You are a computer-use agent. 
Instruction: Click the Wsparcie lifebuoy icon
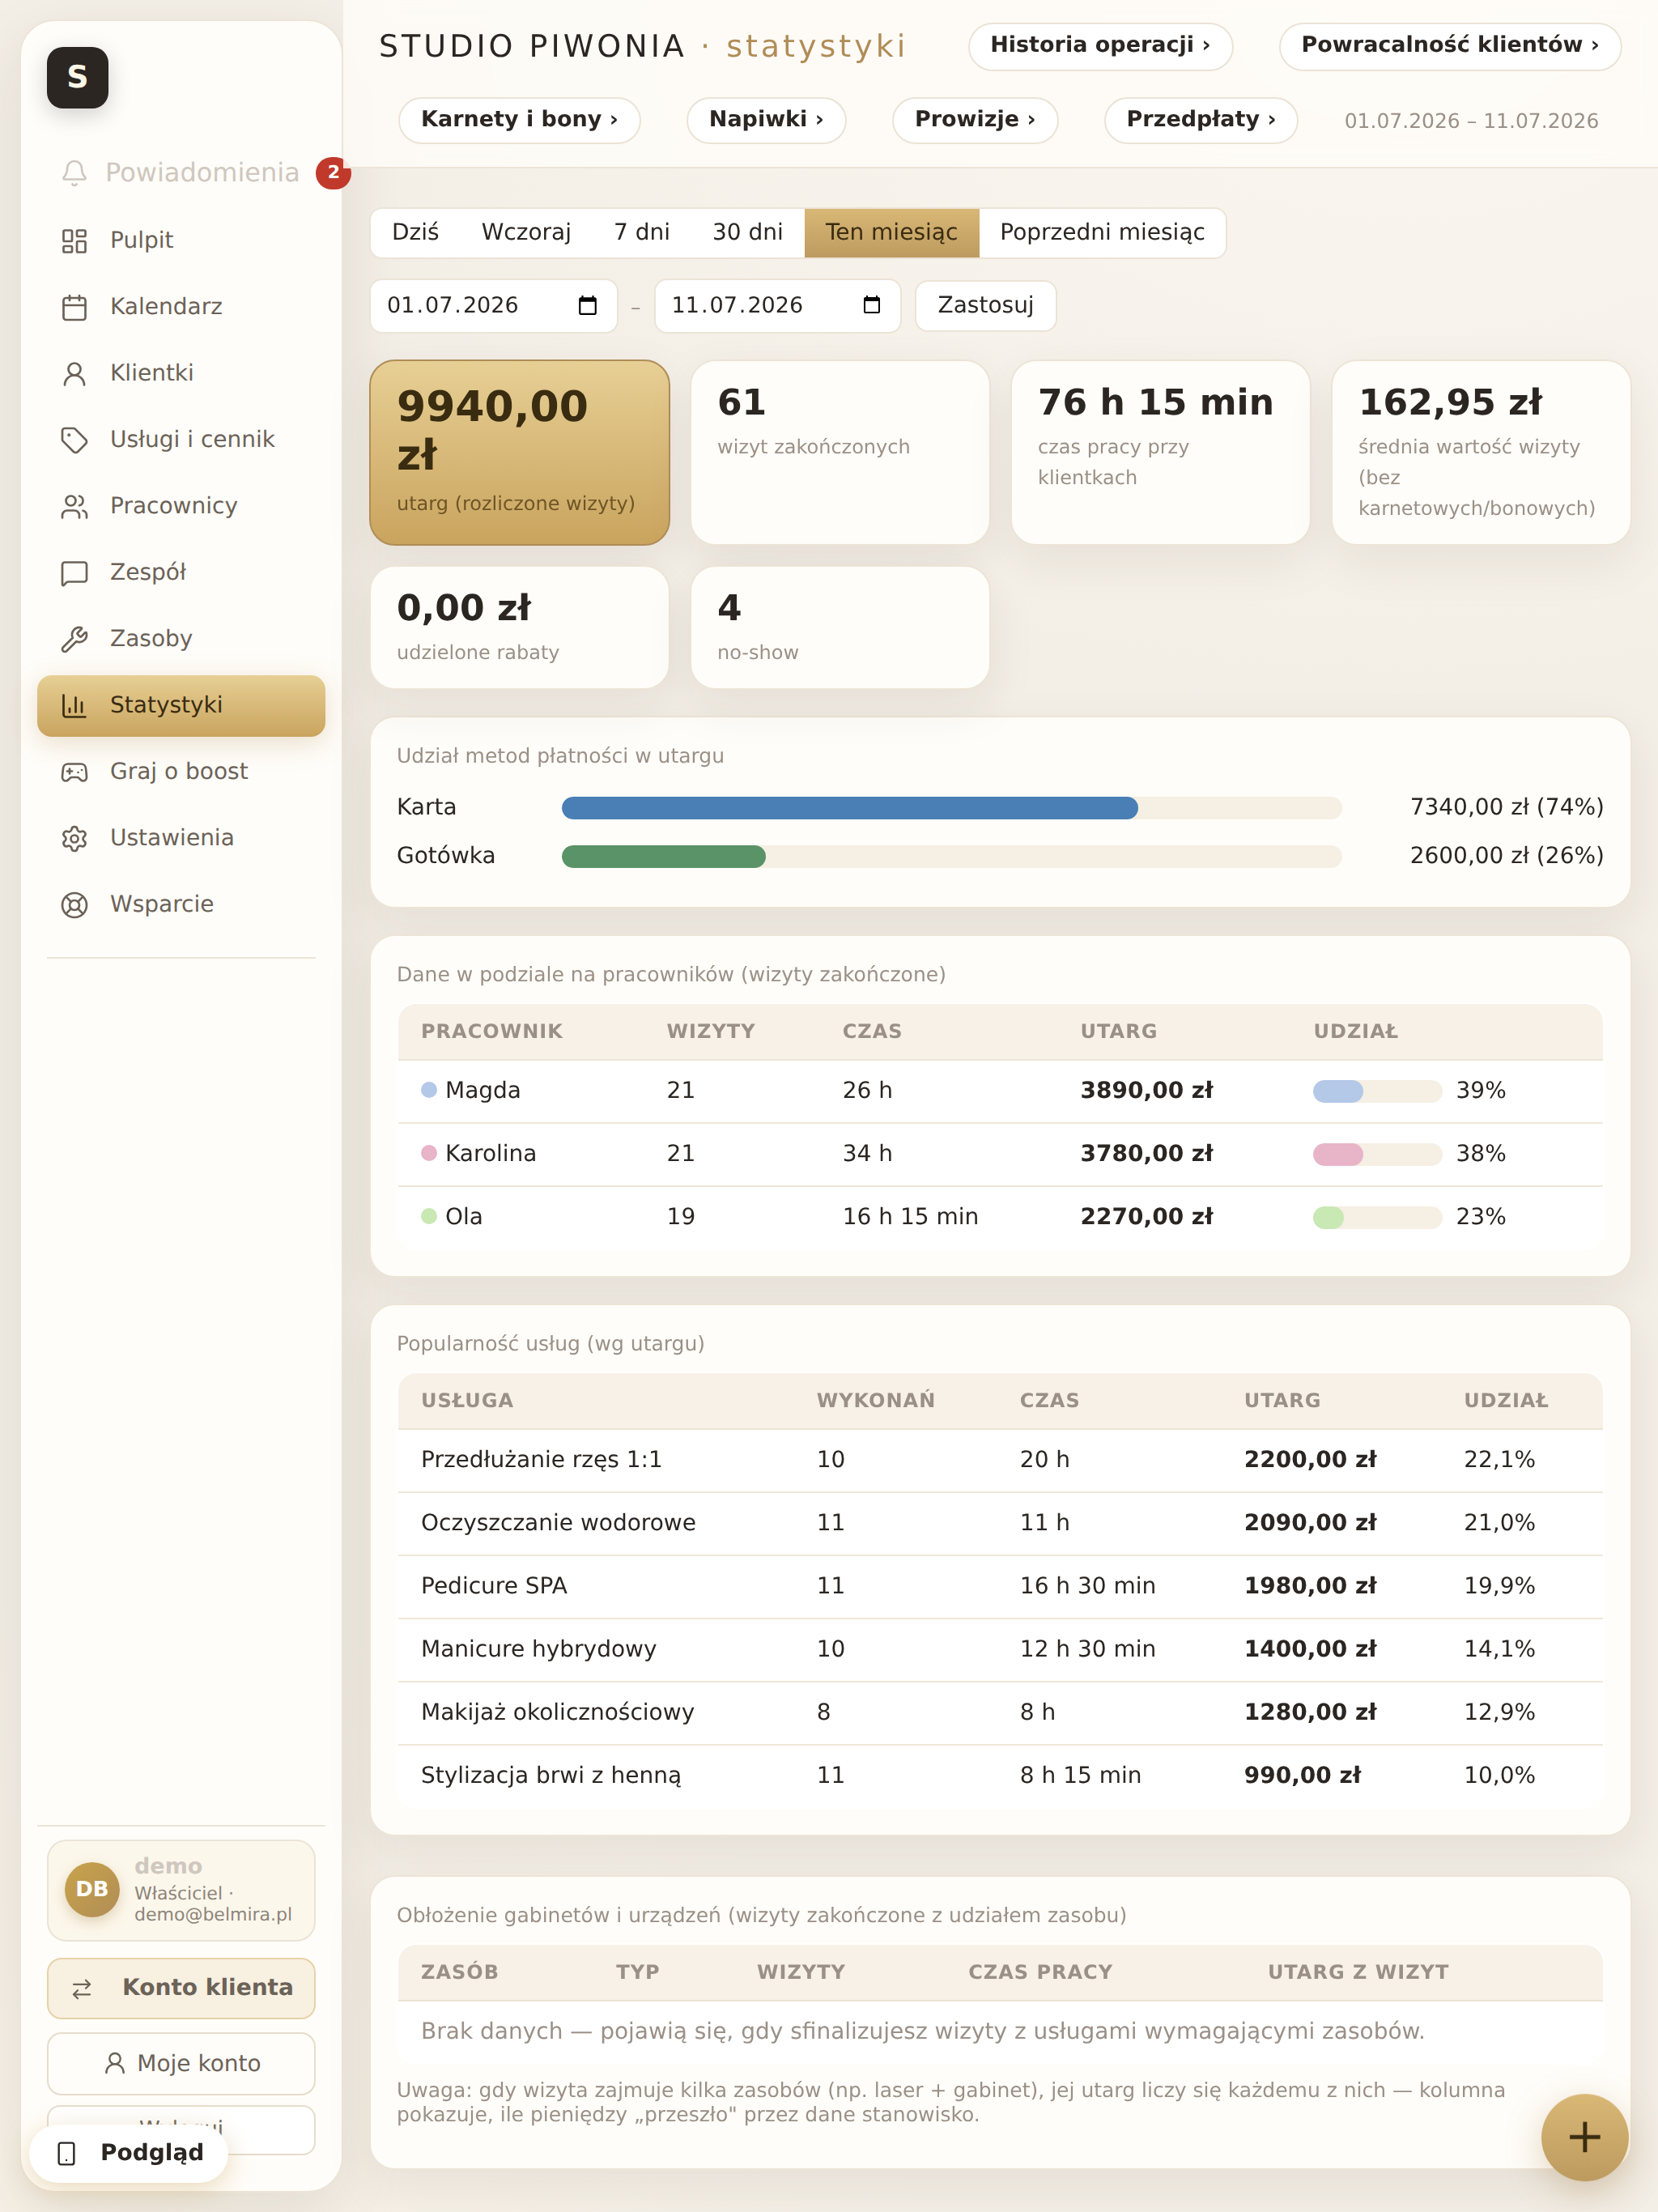pyautogui.click(x=74, y=904)
